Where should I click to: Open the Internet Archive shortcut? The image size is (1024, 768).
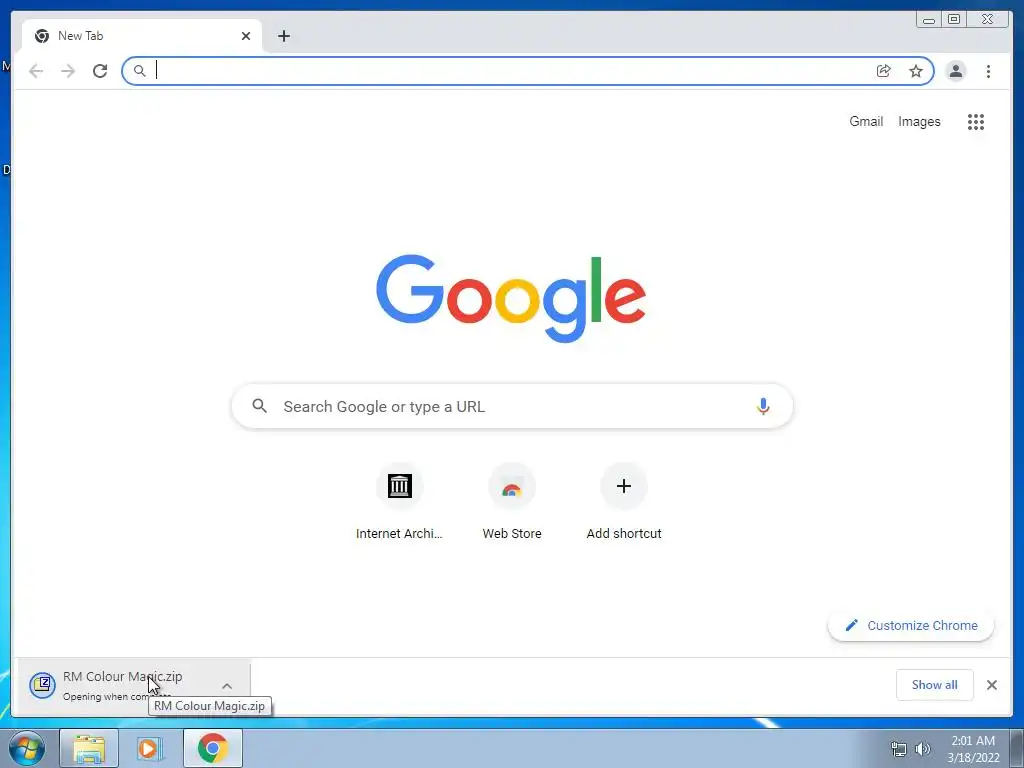[399, 502]
